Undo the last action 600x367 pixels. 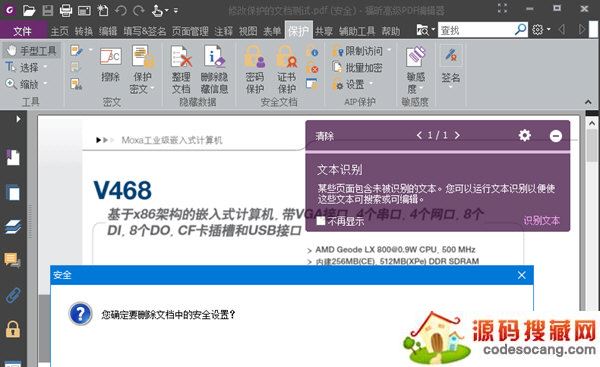[x=121, y=10]
